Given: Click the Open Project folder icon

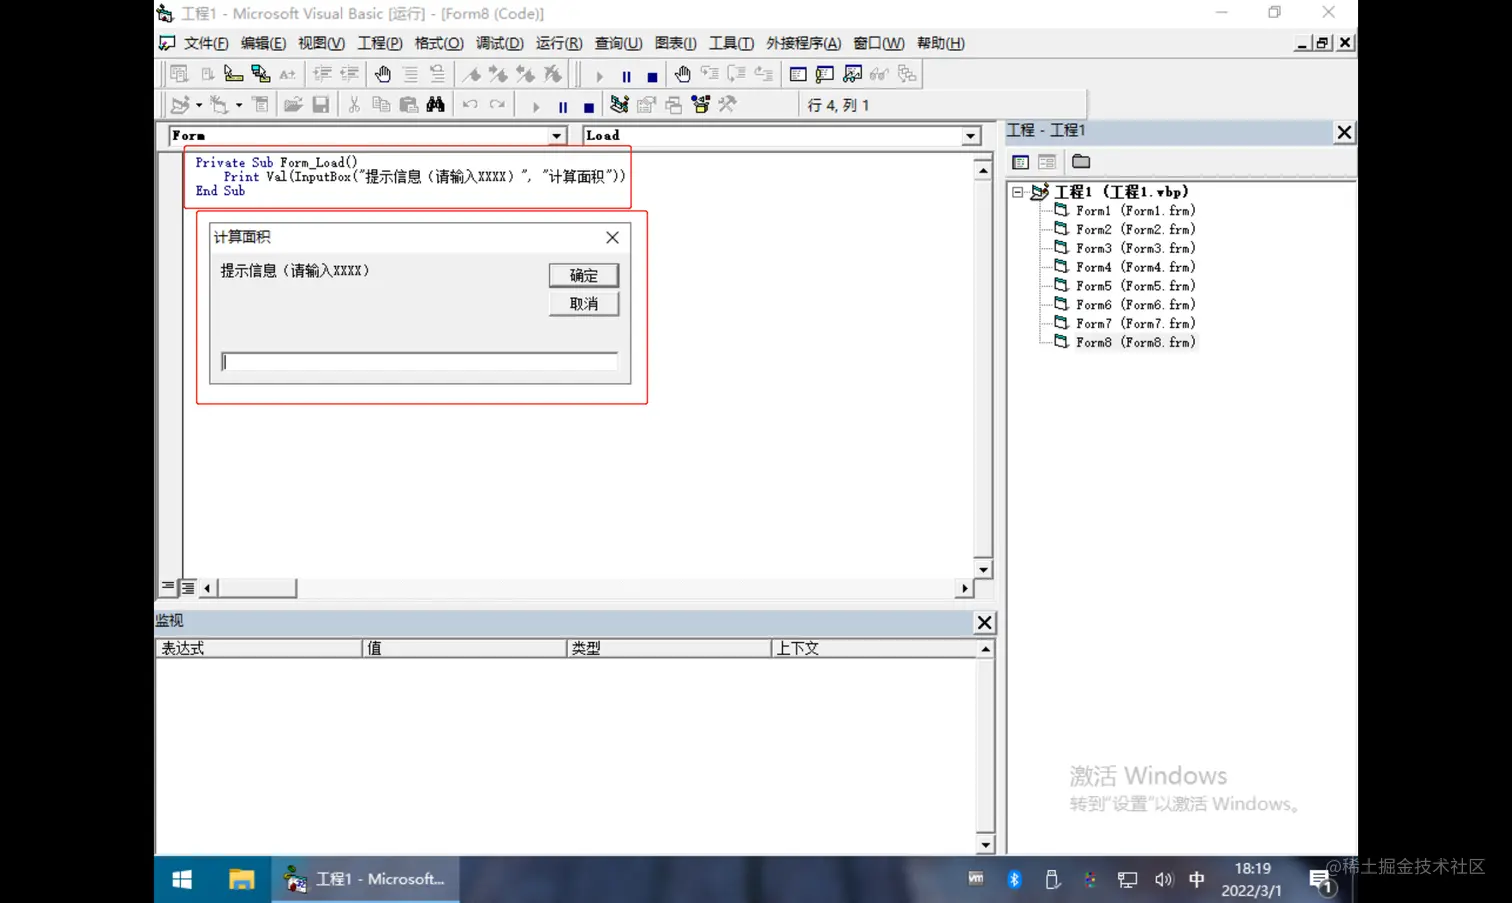Looking at the screenshot, I should [x=293, y=105].
